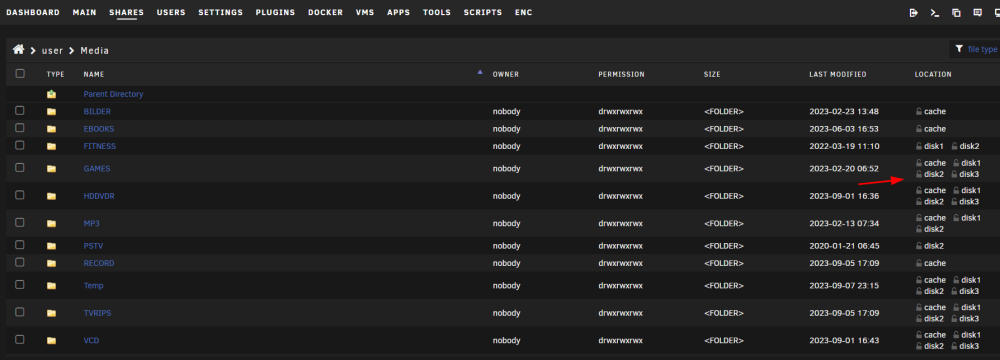Viewport: 1000px width, 360px height.
Task: Open the VMS tab
Action: click(365, 12)
